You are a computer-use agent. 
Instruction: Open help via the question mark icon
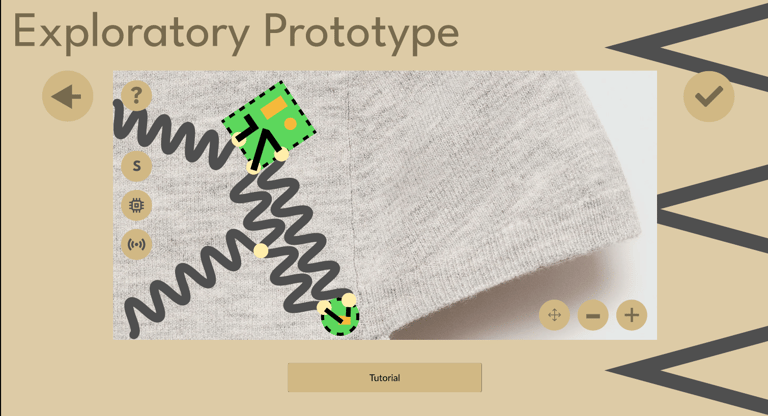coord(137,95)
